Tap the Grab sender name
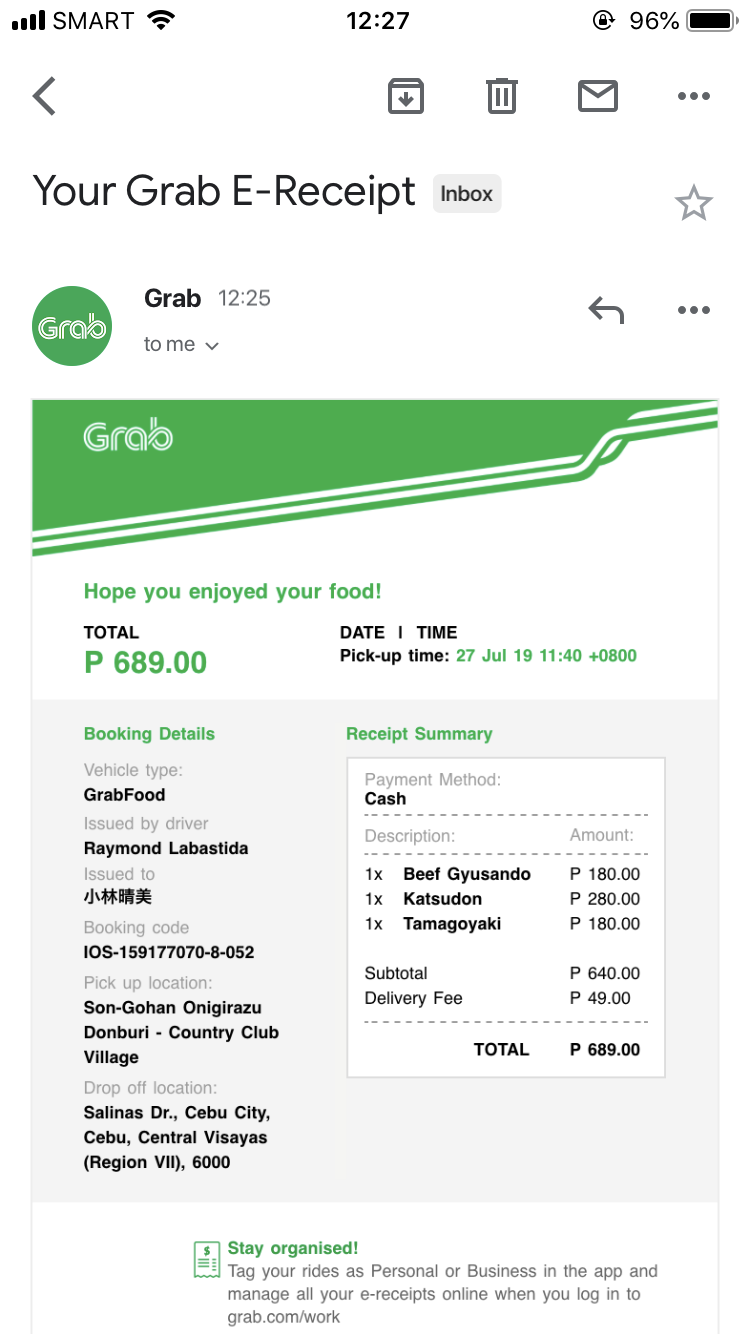This screenshot has width=750, height=1334. coord(172,298)
